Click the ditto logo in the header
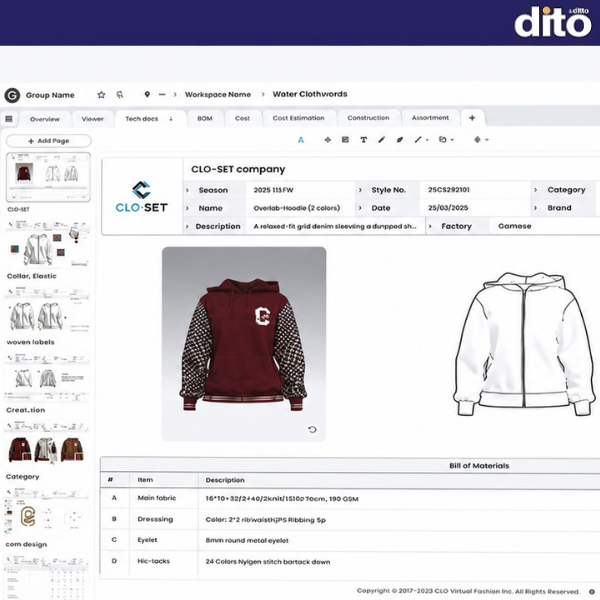 point(553,22)
